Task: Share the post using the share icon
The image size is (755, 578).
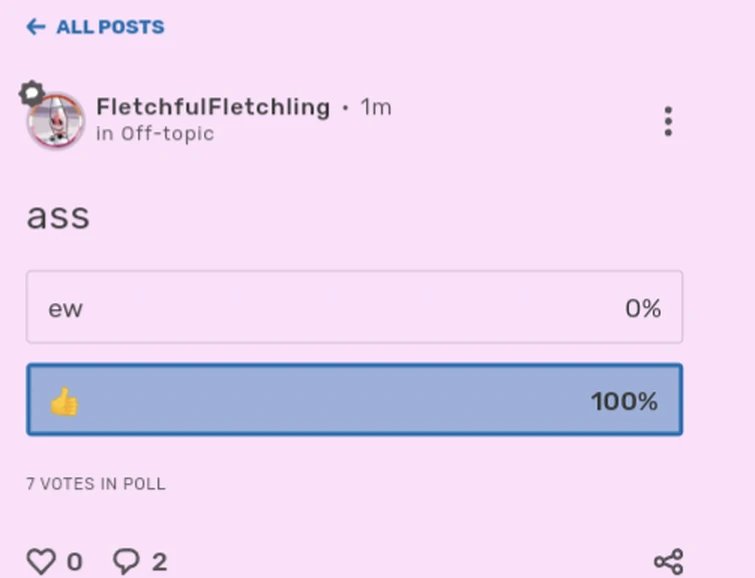Action: tap(668, 562)
